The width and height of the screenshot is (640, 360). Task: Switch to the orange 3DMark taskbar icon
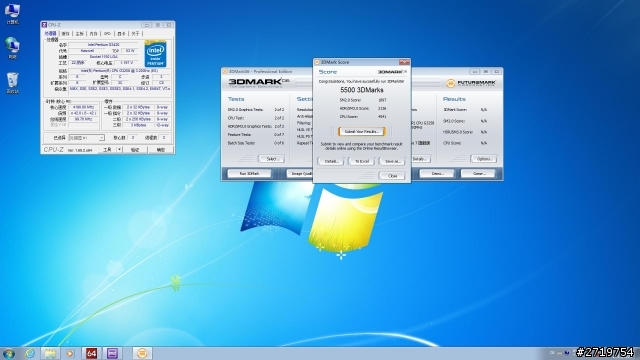click(142, 353)
